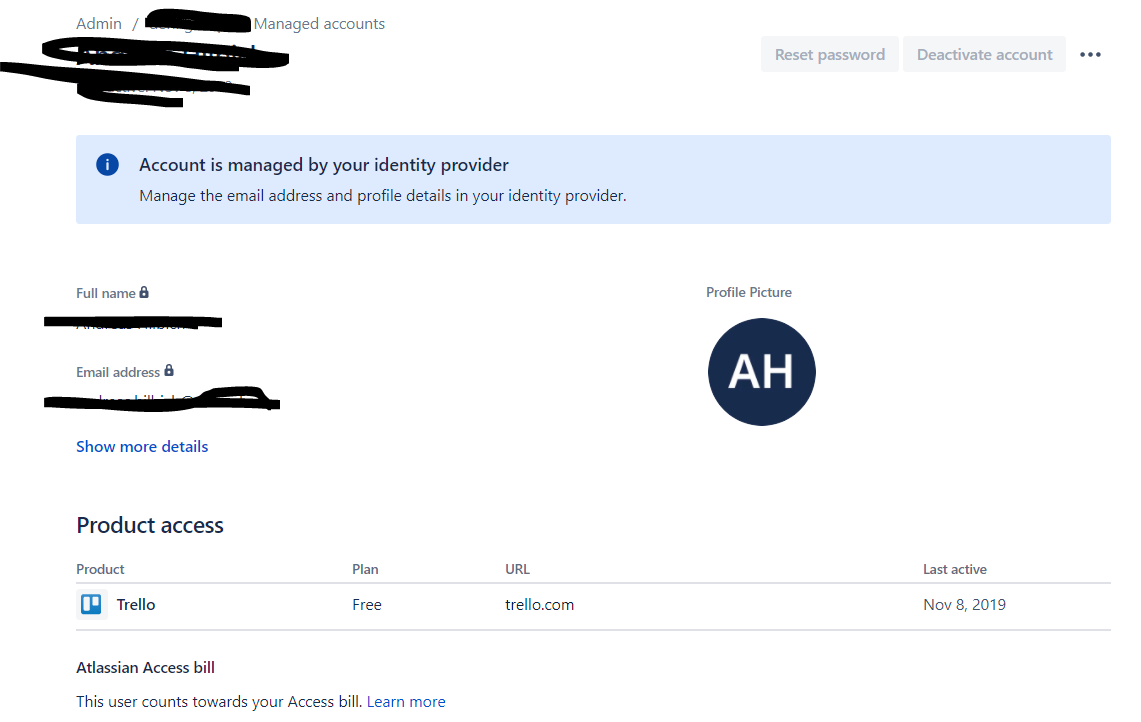Select the Trello product name

pyautogui.click(x=136, y=604)
